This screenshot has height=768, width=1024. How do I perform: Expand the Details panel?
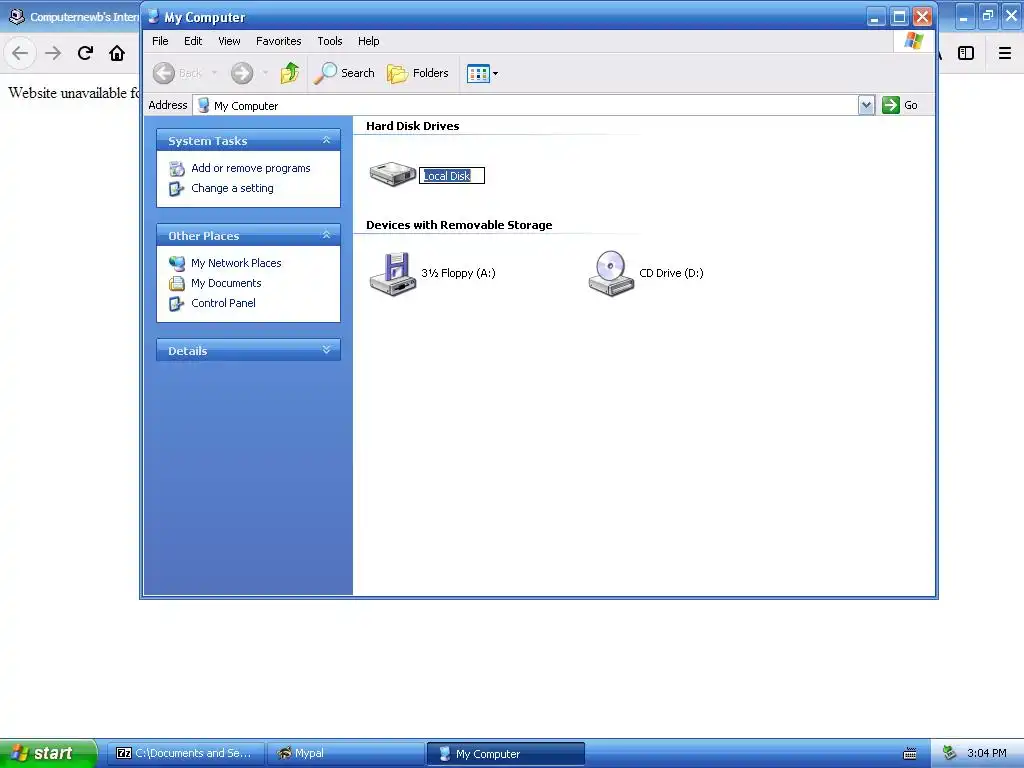pos(327,350)
